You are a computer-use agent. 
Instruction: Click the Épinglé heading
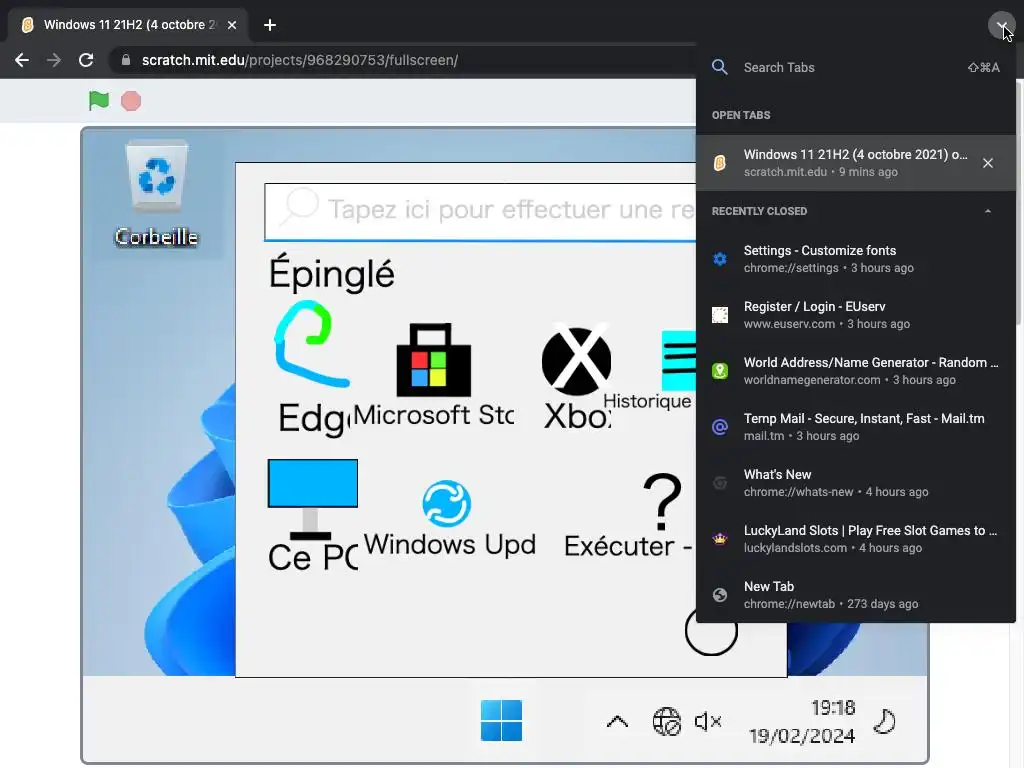[x=331, y=274]
